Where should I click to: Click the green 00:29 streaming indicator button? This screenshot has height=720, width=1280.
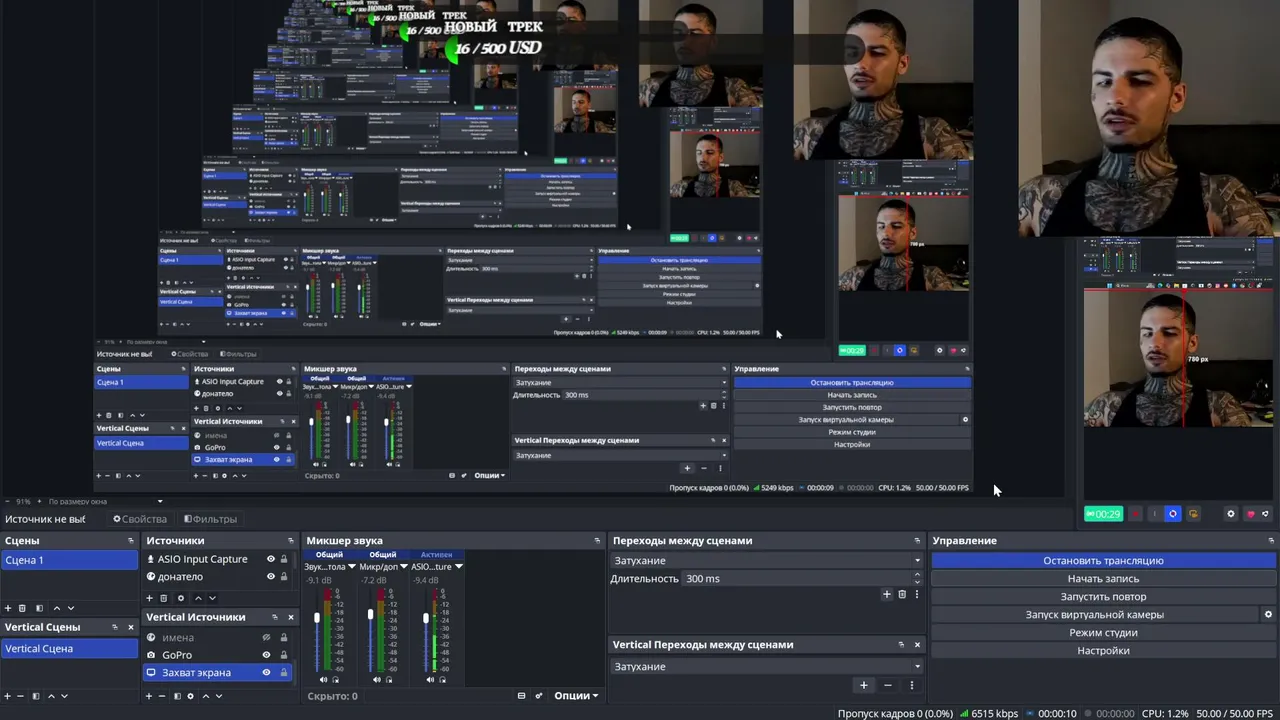click(x=1103, y=514)
